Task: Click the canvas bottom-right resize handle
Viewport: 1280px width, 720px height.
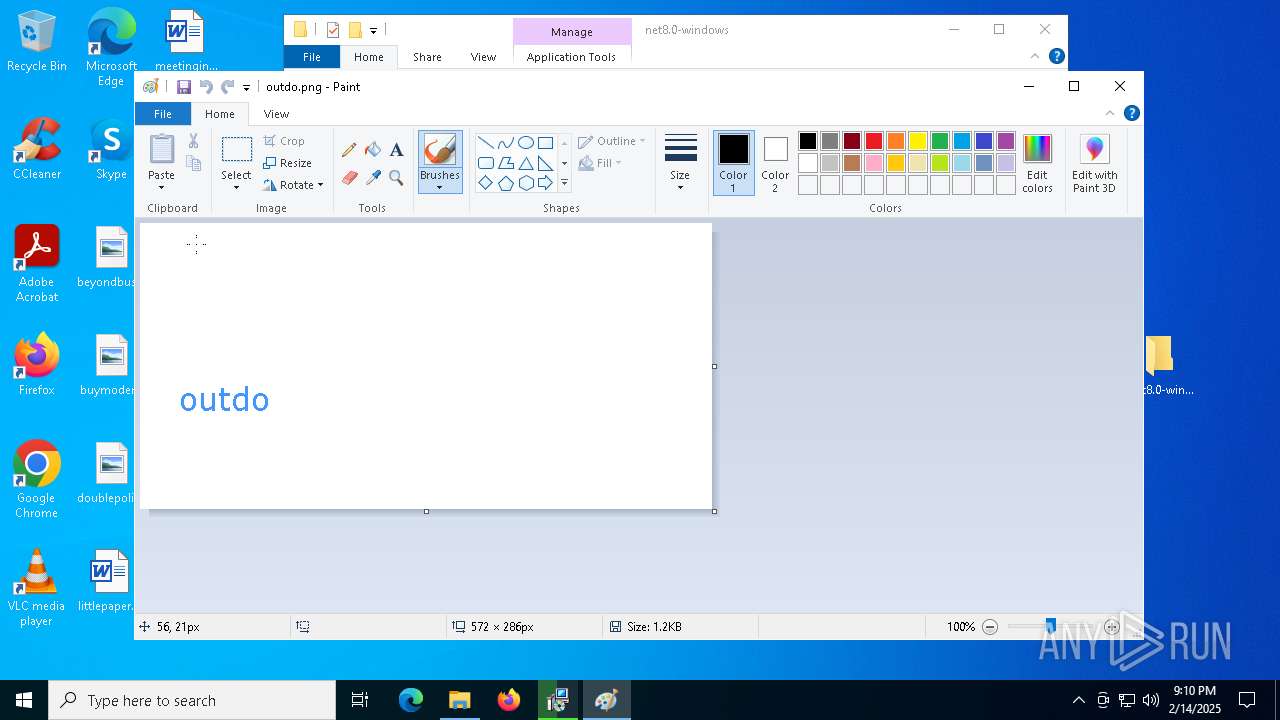Action: coord(714,511)
